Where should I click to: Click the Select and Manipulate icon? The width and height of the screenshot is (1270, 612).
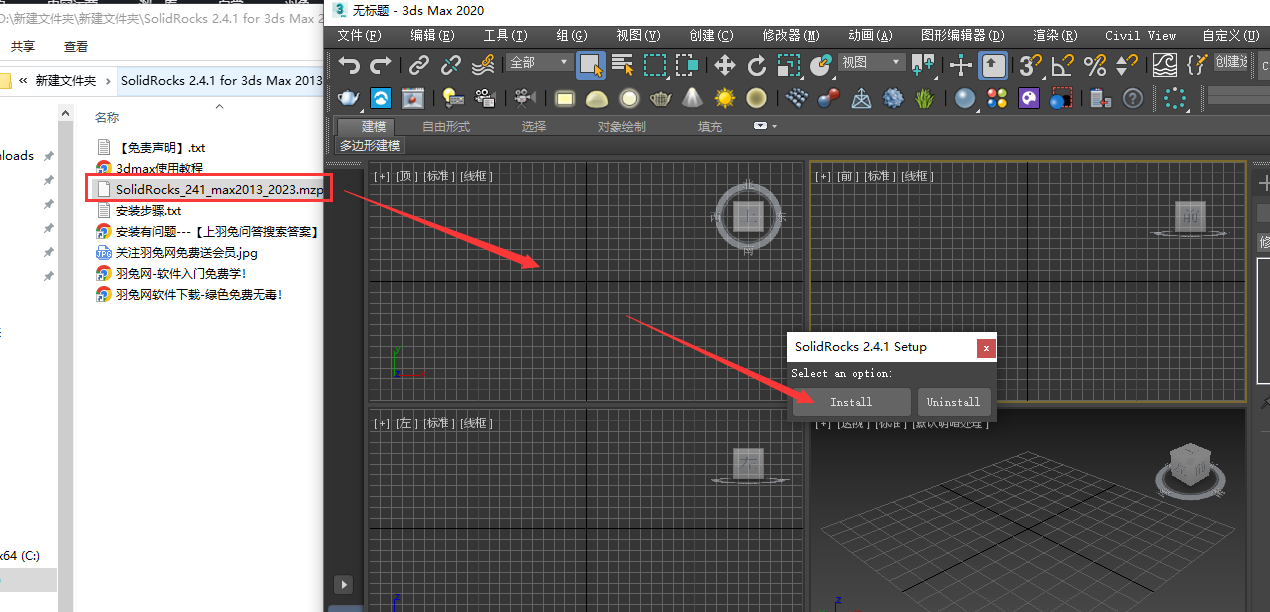[x=961, y=66]
